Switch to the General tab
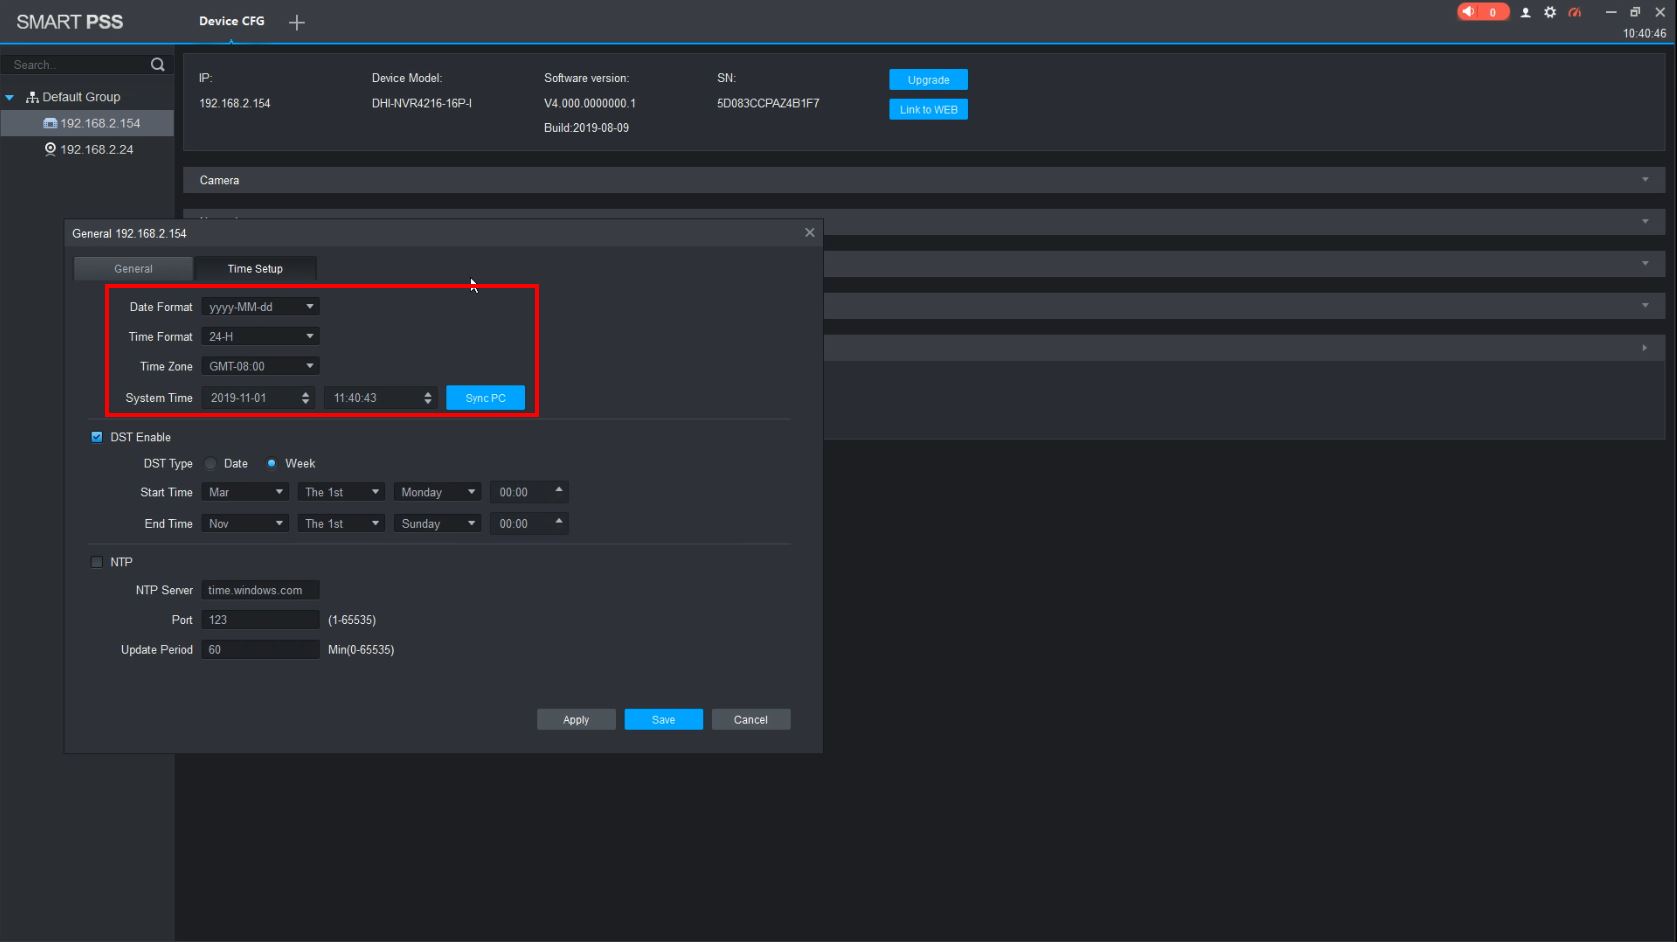The width and height of the screenshot is (1677, 942). 133,269
